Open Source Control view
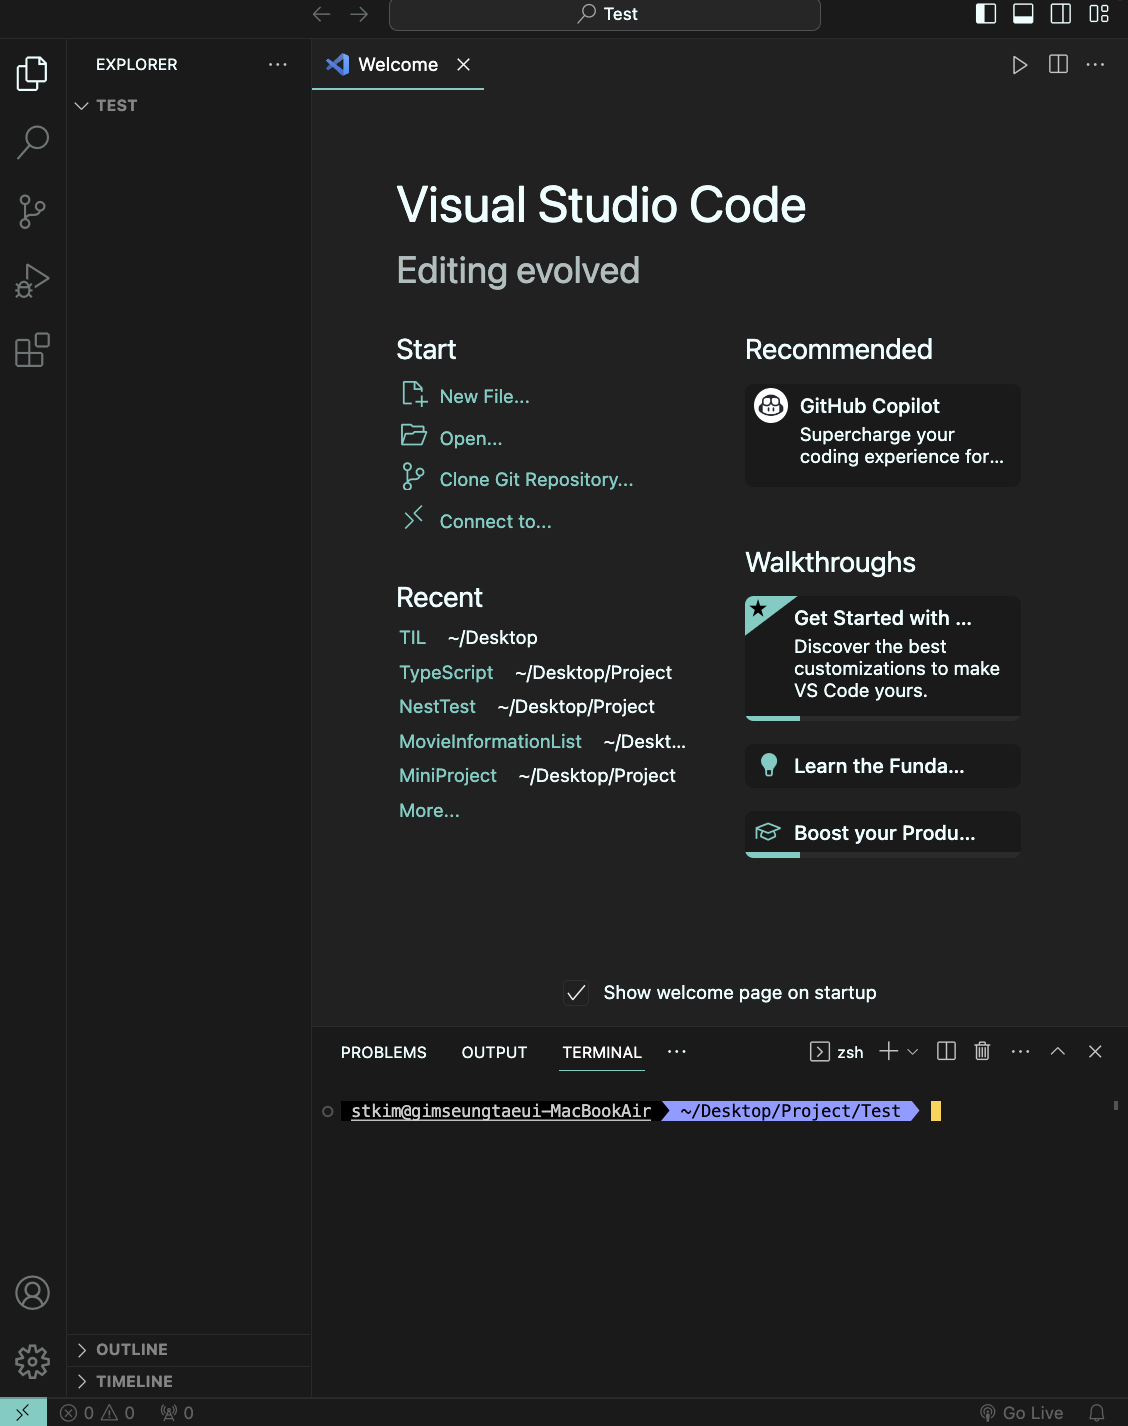The height and width of the screenshot is (1426, 1128). point(32,211)
